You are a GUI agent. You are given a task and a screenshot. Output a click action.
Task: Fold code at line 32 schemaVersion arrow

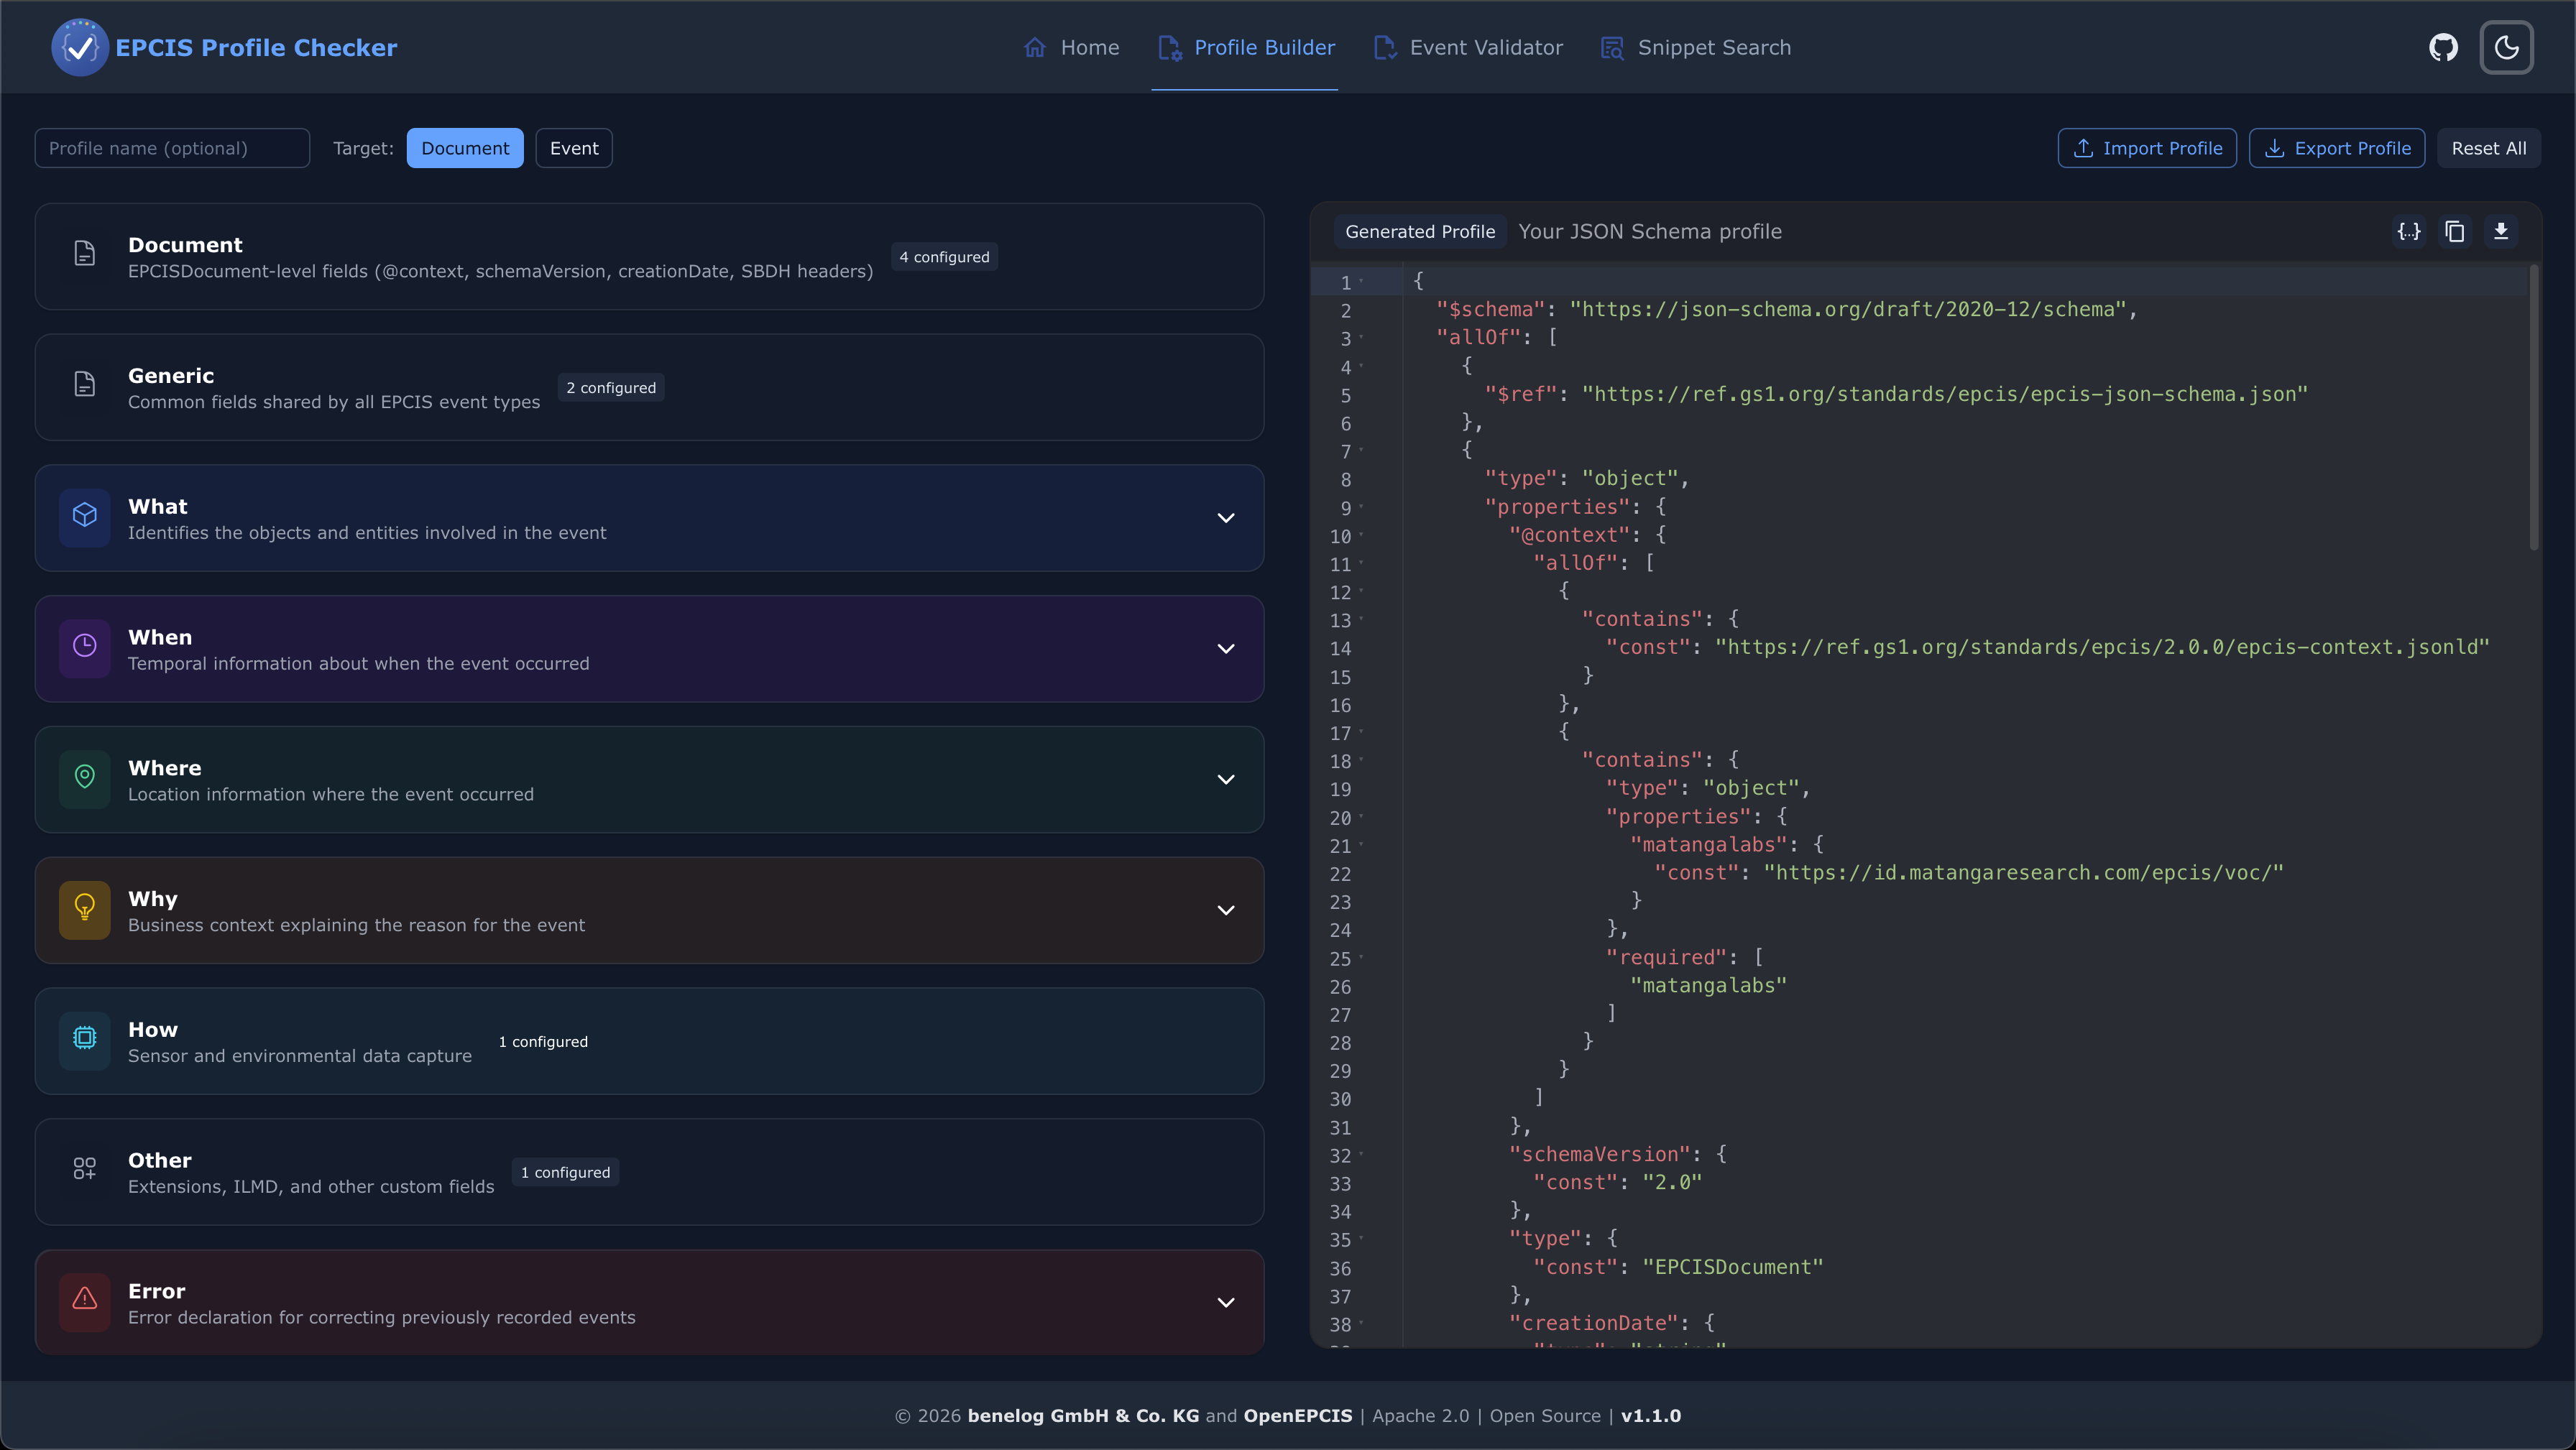coord(1362,1154)
